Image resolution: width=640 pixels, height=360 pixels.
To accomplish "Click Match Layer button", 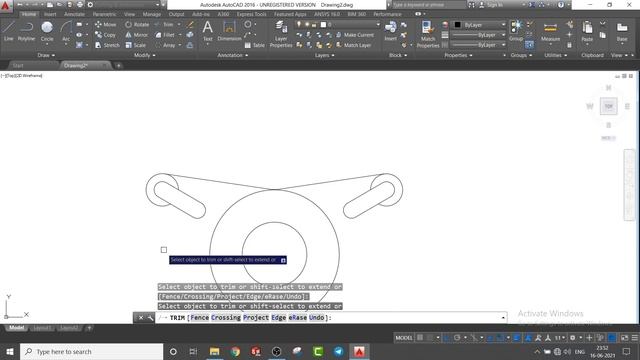I will tap(353, 45).
